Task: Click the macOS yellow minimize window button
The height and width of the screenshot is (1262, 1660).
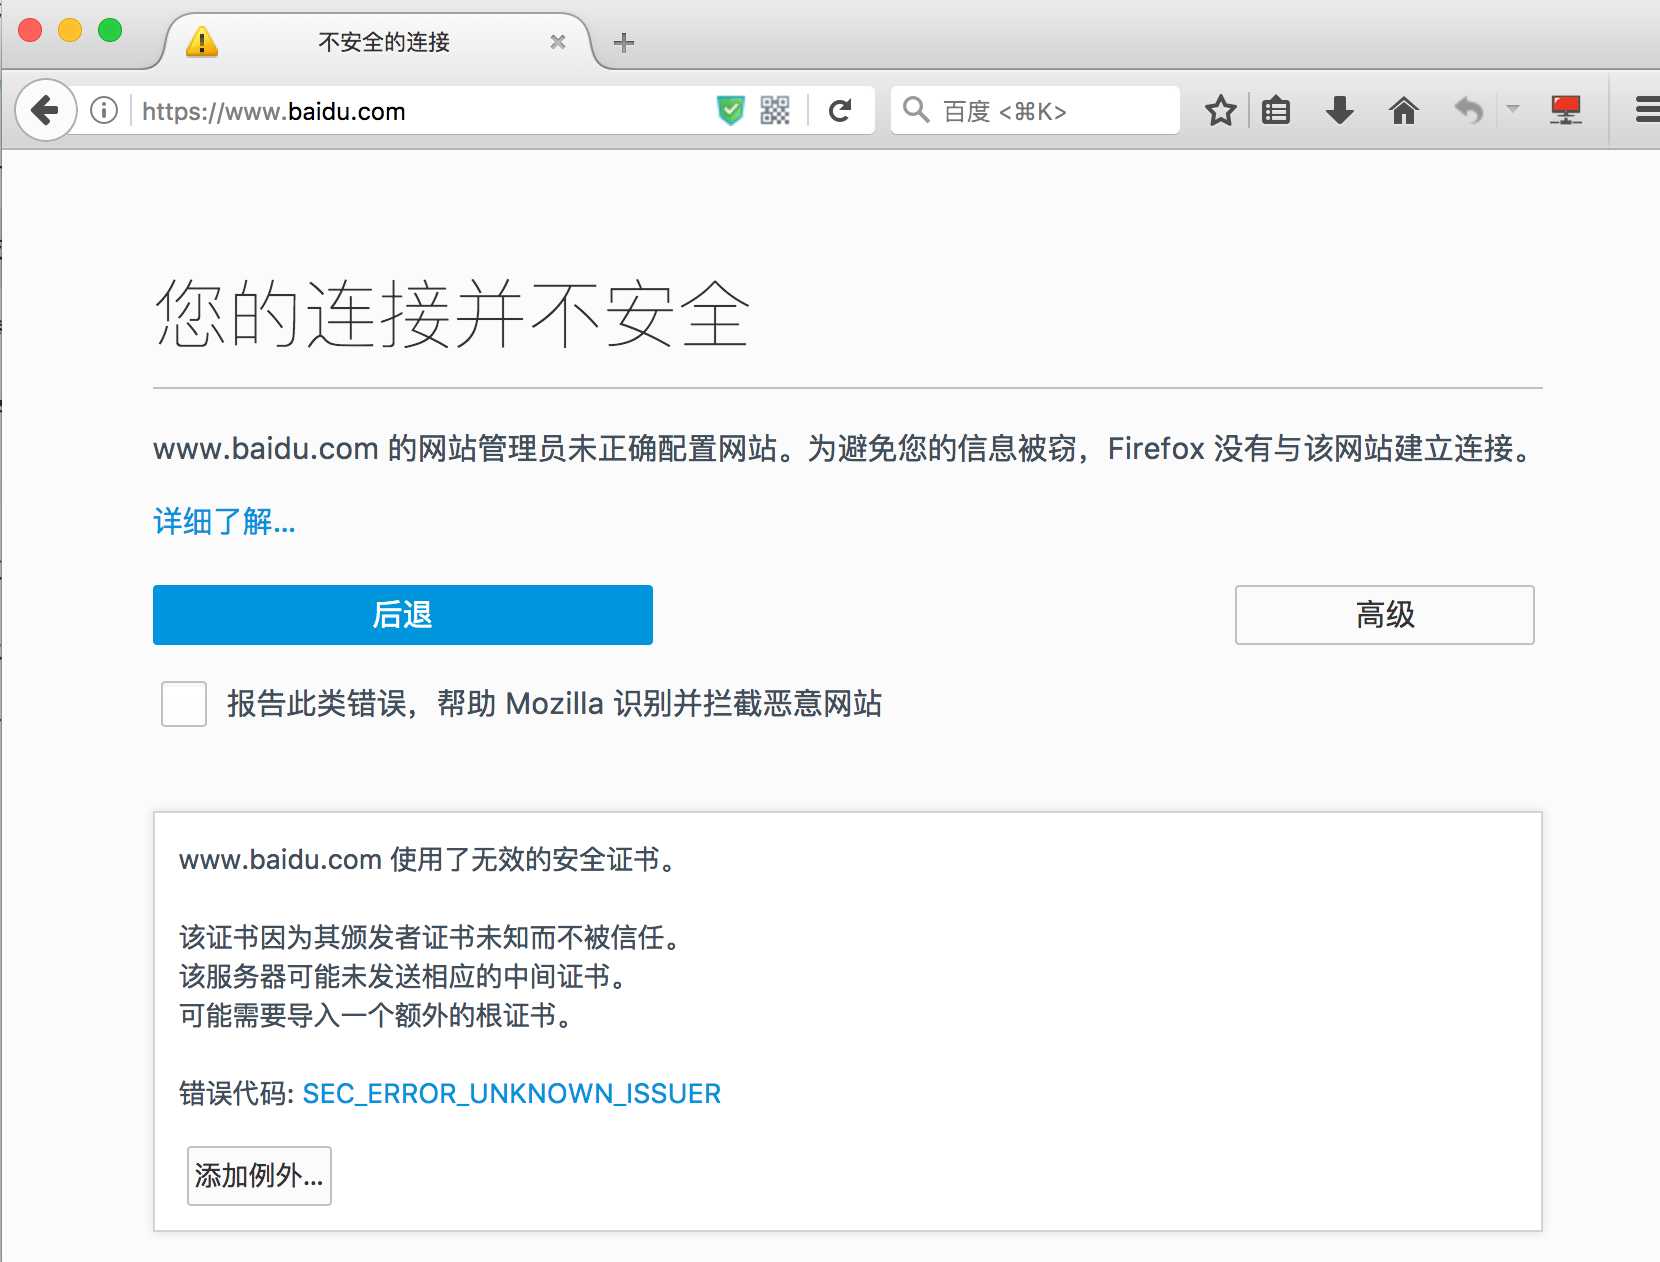Action: (70, 30)
